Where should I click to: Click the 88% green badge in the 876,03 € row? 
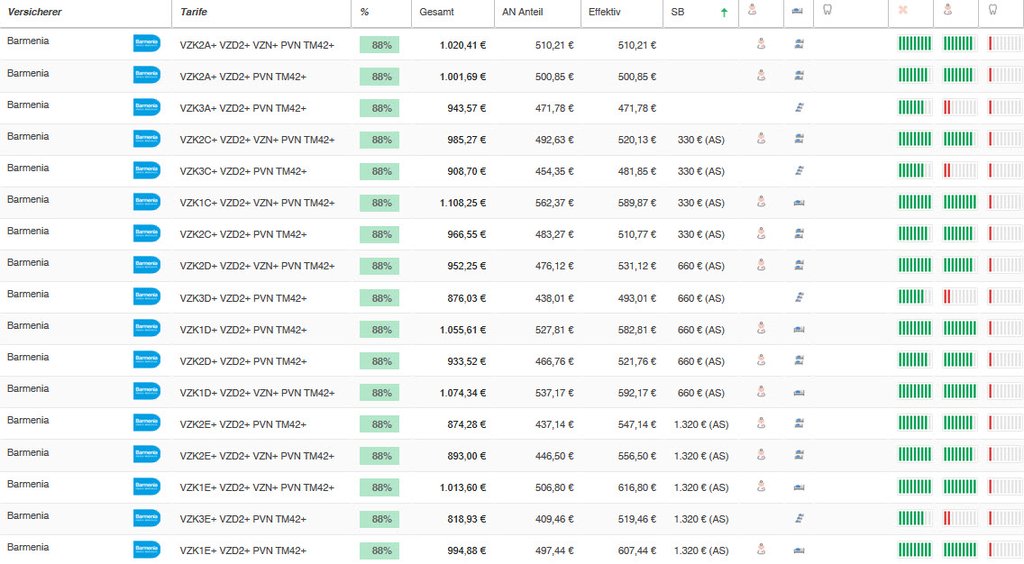tap(380, 298)
